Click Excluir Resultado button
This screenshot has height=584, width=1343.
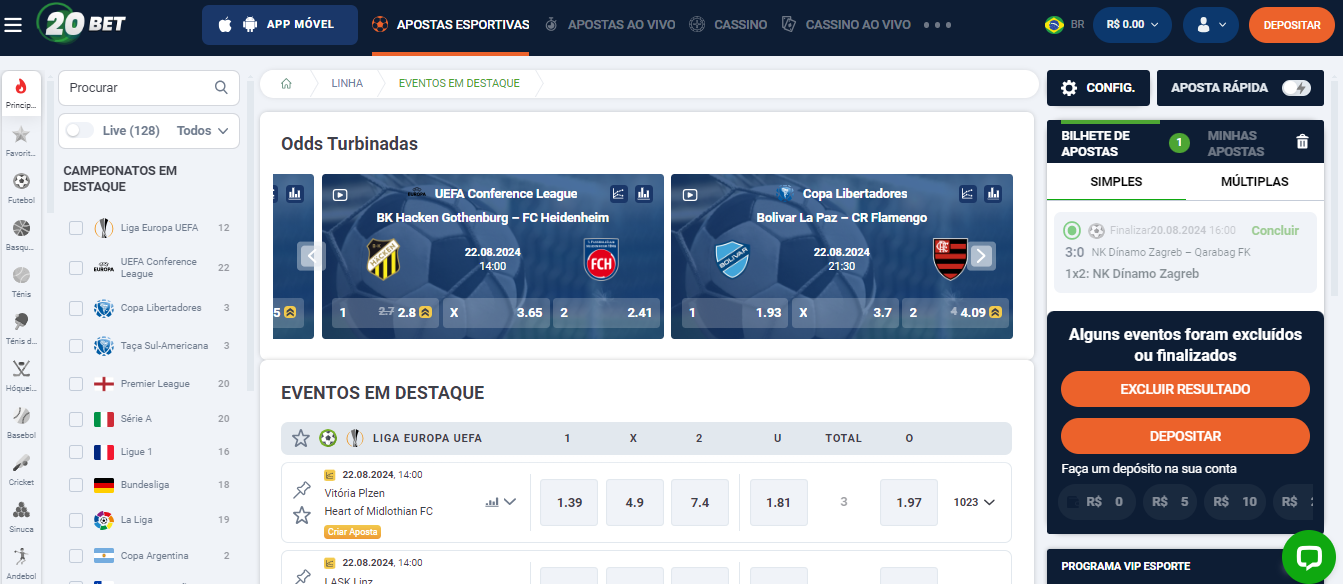click(x=1185, y=389)
